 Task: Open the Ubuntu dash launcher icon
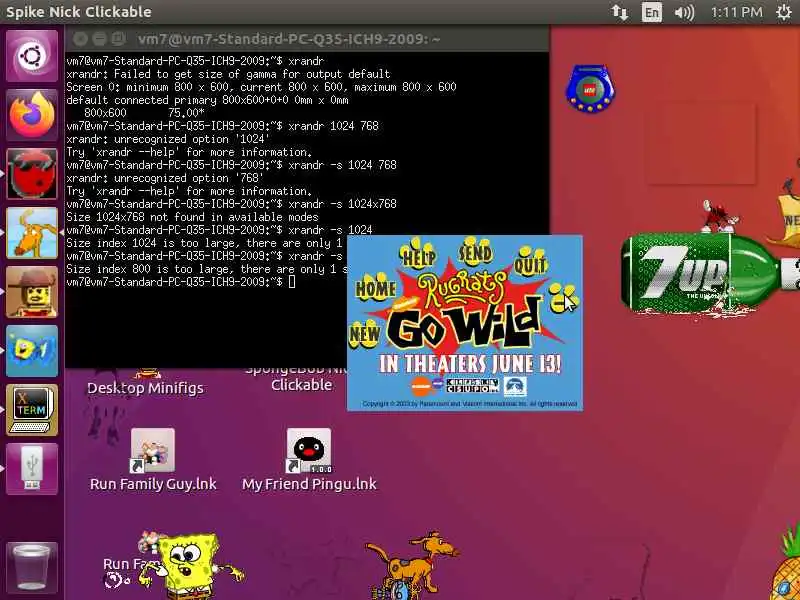(32, 56)
